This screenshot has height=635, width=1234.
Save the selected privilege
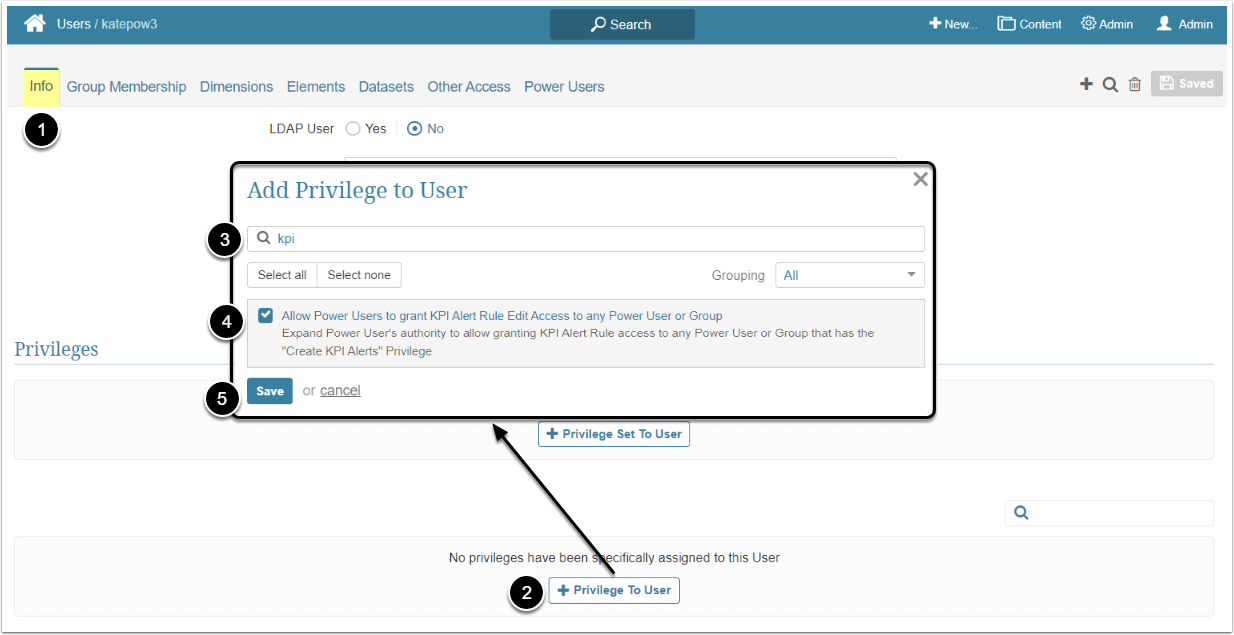(270, 391)
